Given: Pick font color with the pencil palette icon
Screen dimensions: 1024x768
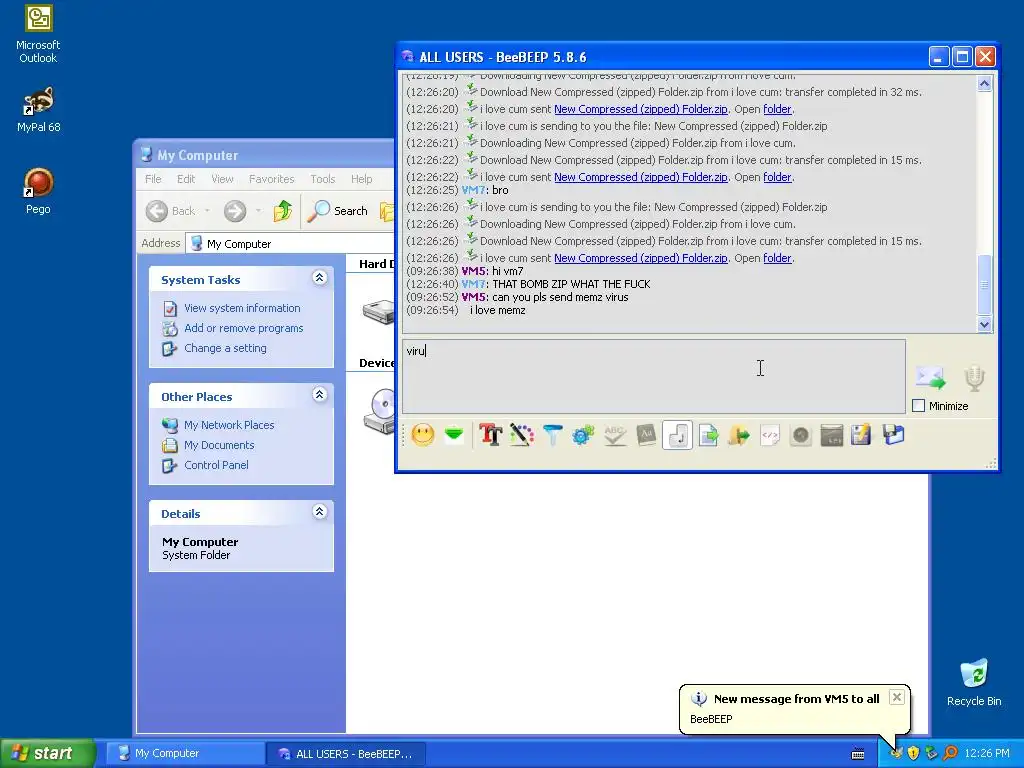Looking at the screenshot, I should coord(521,435).
